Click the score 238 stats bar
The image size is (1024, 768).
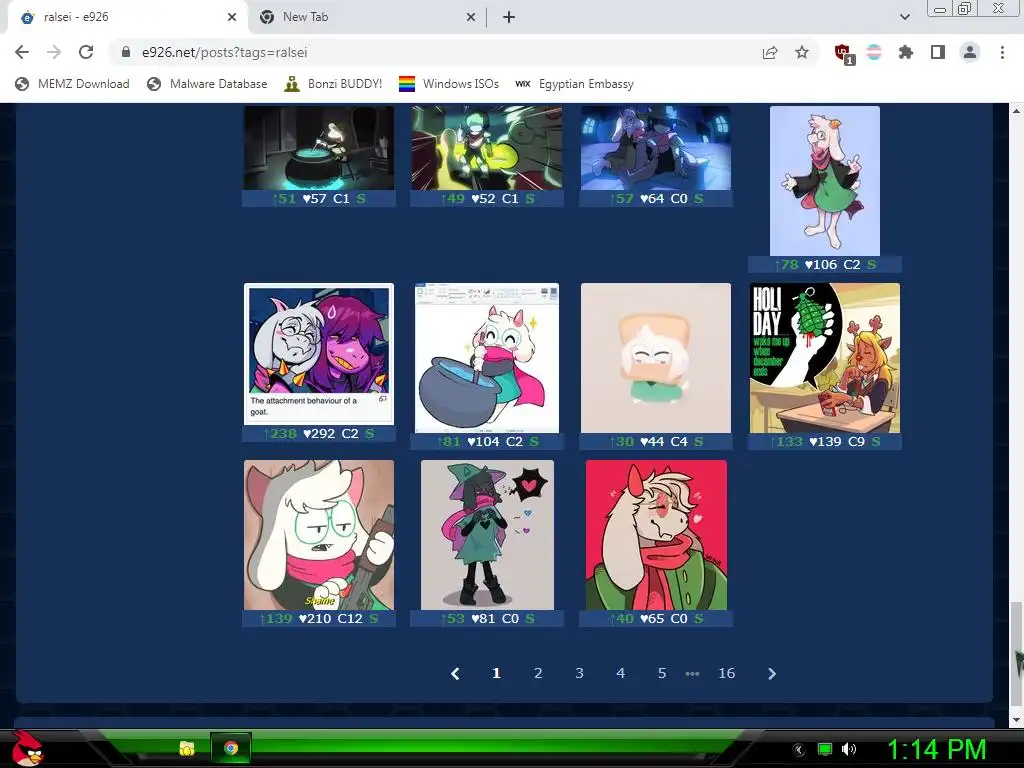pyautogui.click(x=319, y=434)
